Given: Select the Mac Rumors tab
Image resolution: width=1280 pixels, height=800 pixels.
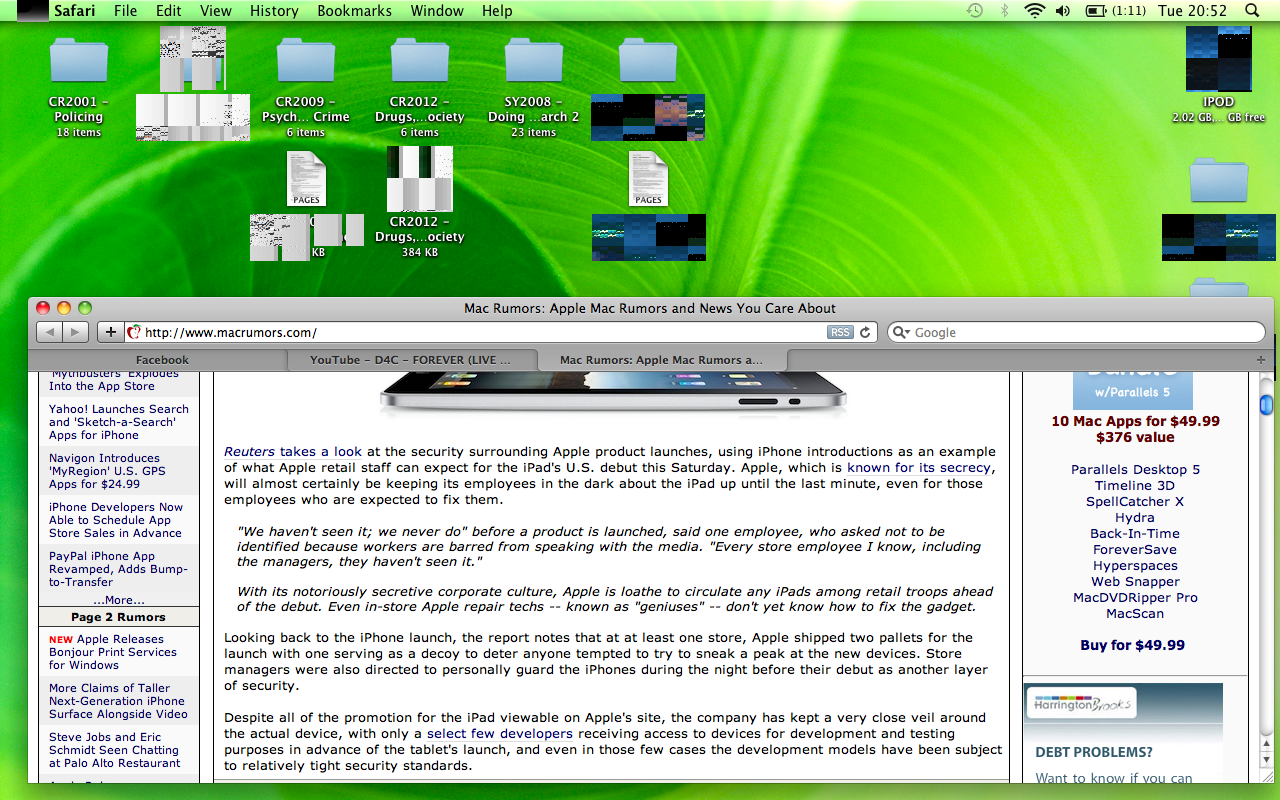Looking at the screenshot, I should 661,360.
